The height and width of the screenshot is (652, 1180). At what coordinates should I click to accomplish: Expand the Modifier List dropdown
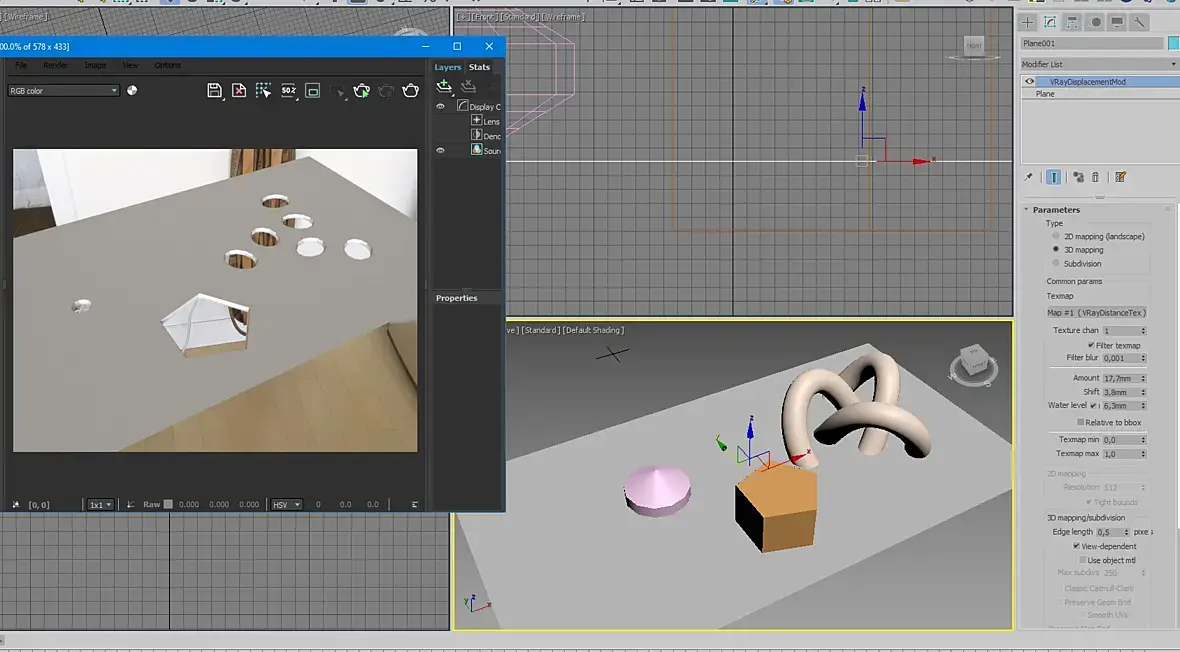tap(1098, 64)
